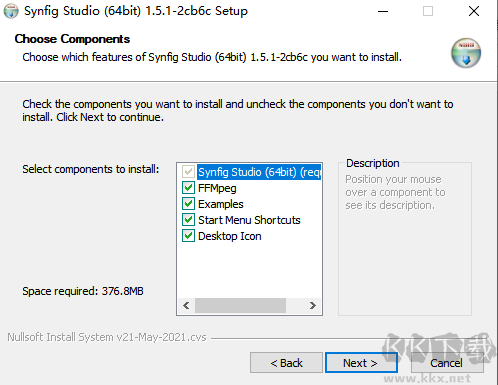Continue installation with Next button
Image resolution: width=498 pixels, height=385 pixels.
361,363
